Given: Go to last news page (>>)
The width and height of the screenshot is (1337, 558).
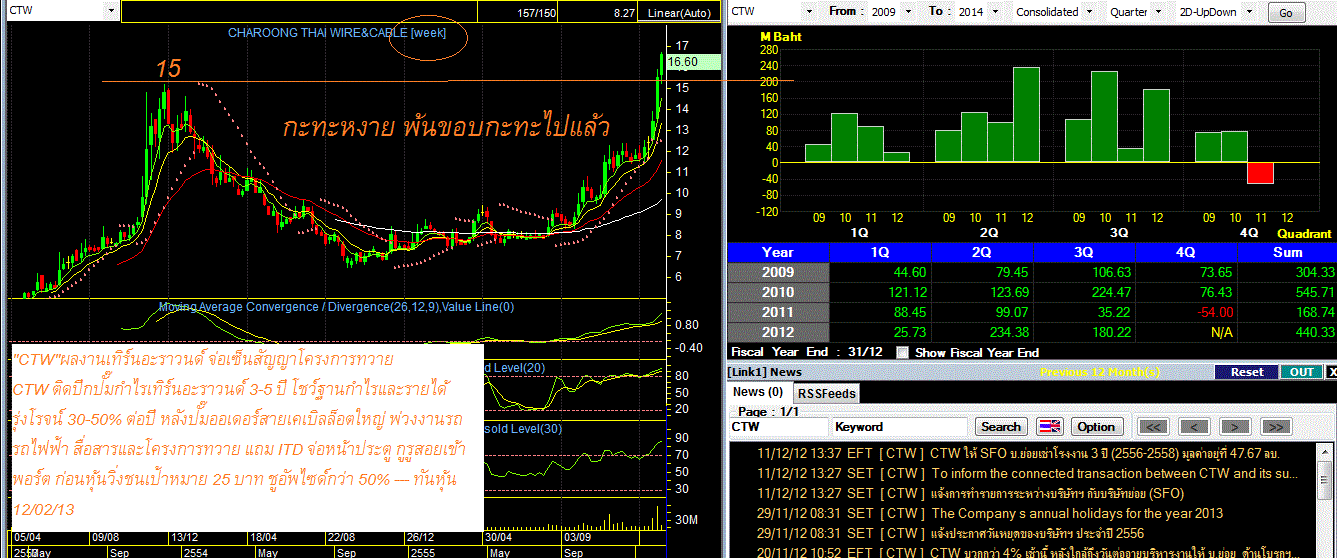Looking at the screenshot, I should (1274, 427).
